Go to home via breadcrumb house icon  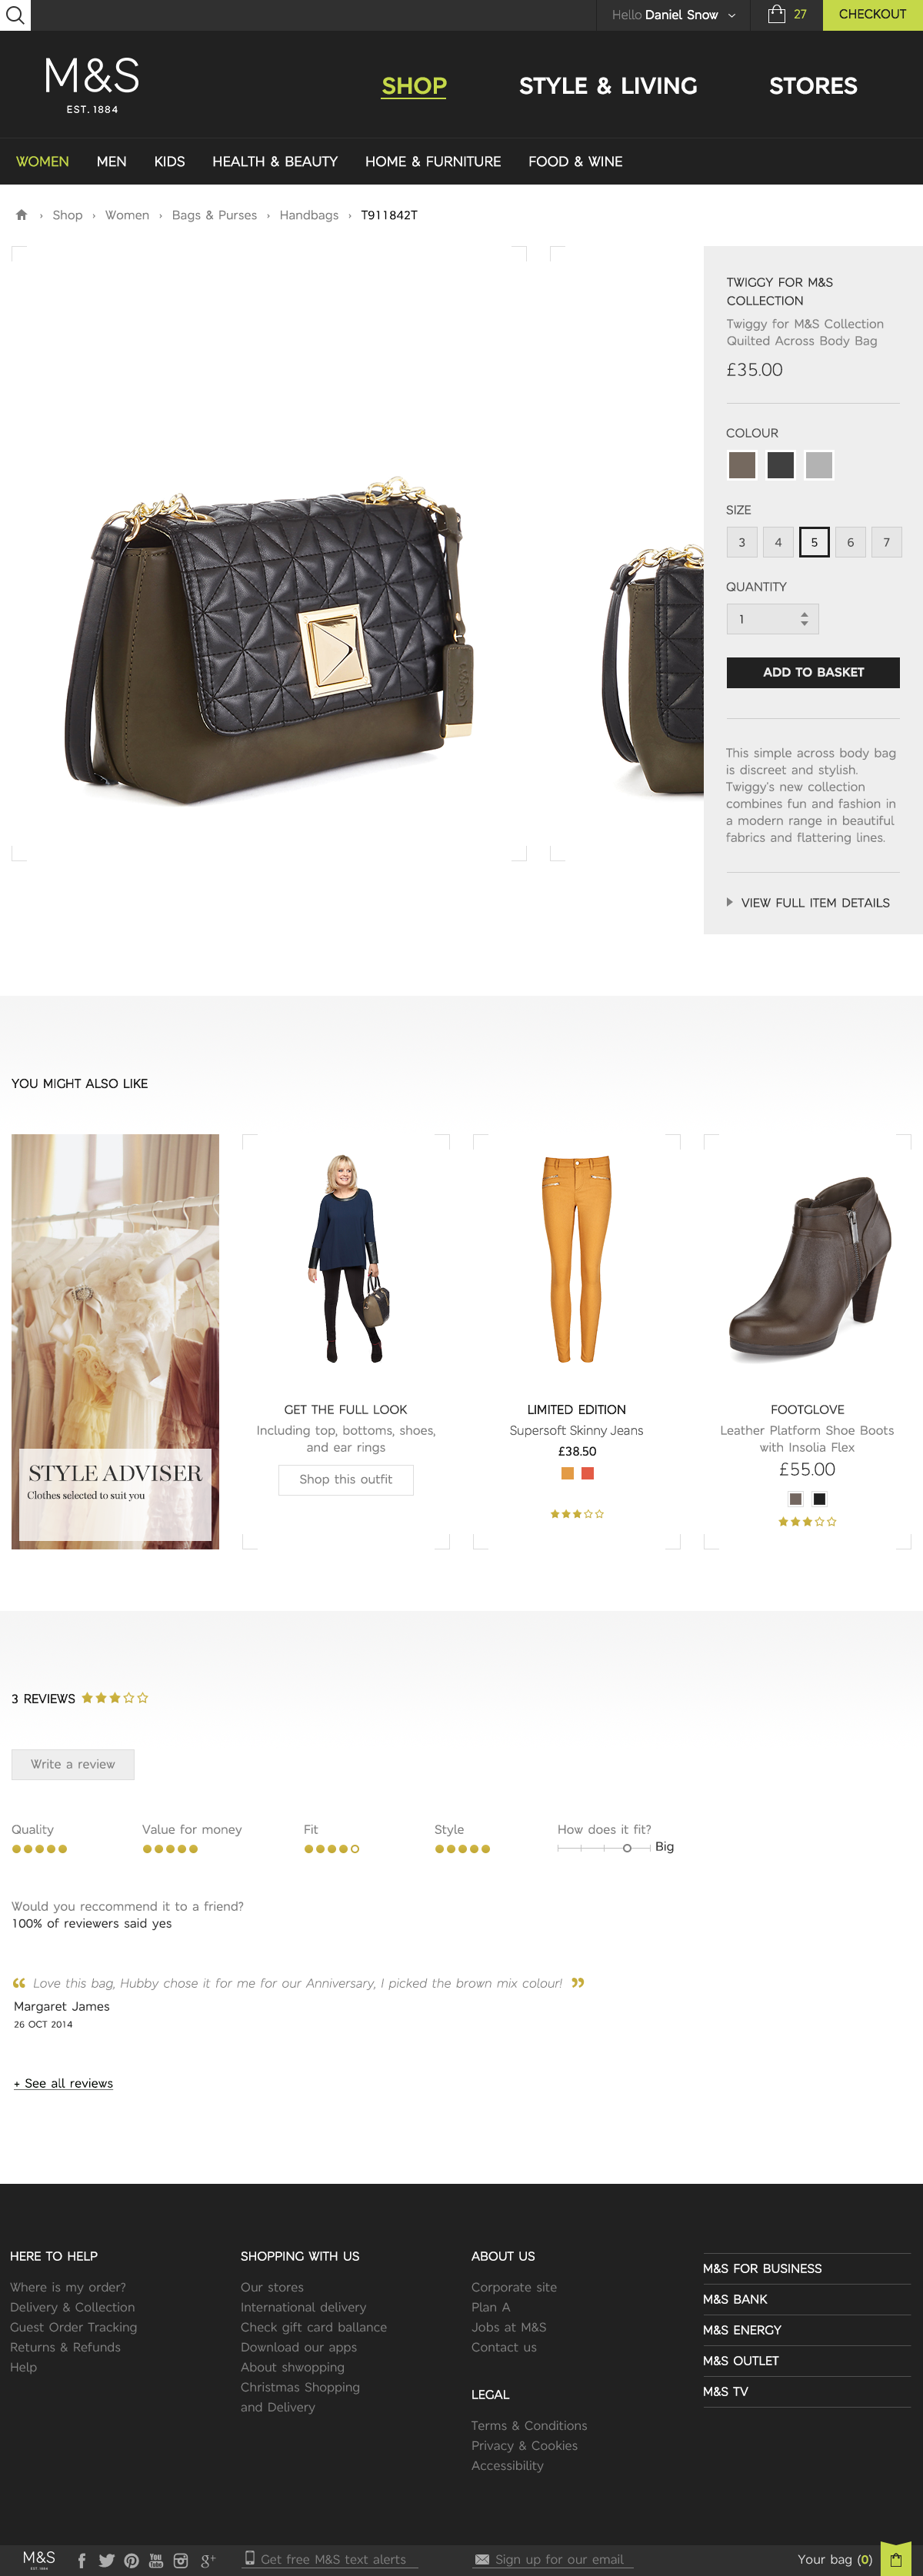click(21, 215)
